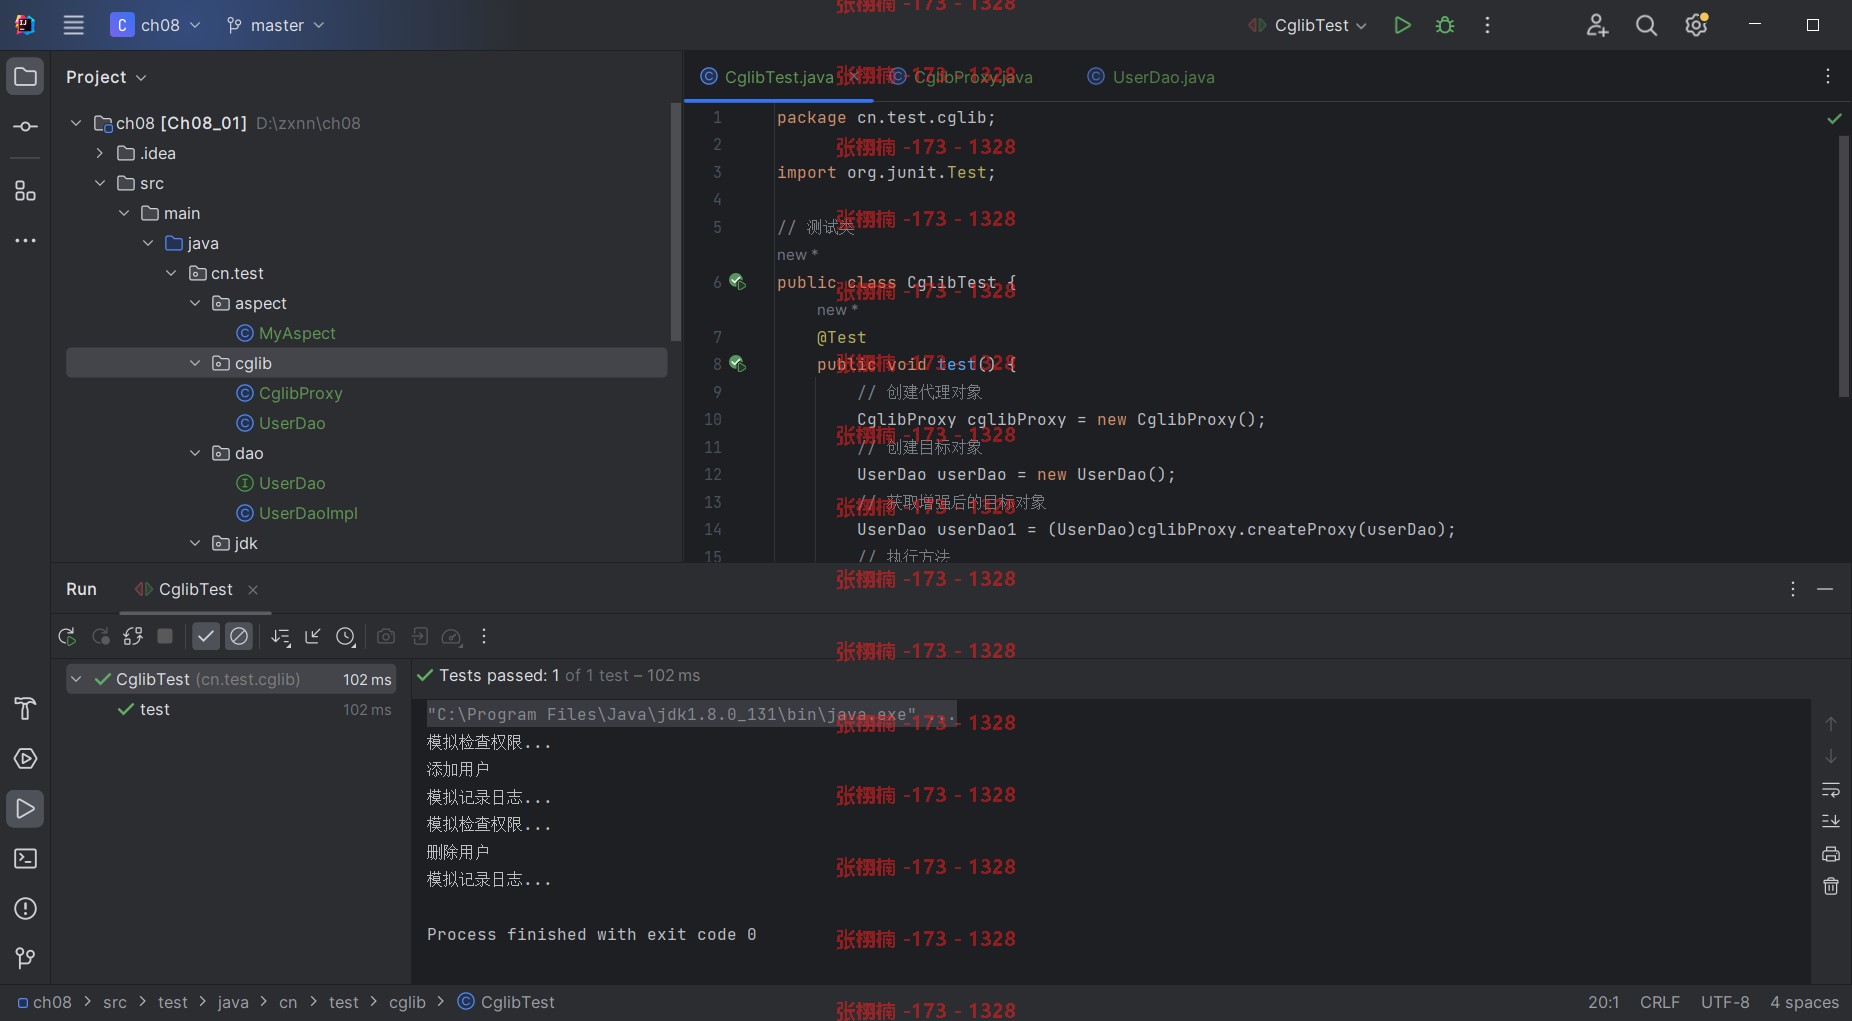This screenshot has width=1852, height=1021.
Task: Open the Git tool window
Action: (x=25, y=959)
